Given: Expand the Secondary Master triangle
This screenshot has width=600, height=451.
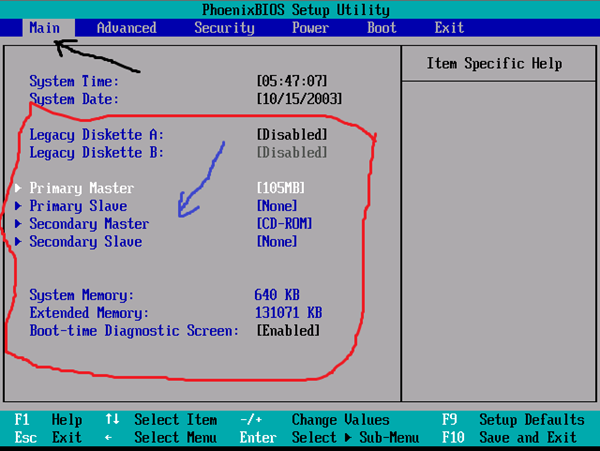Looking at the screenshot, I should (x=18, y=224).
